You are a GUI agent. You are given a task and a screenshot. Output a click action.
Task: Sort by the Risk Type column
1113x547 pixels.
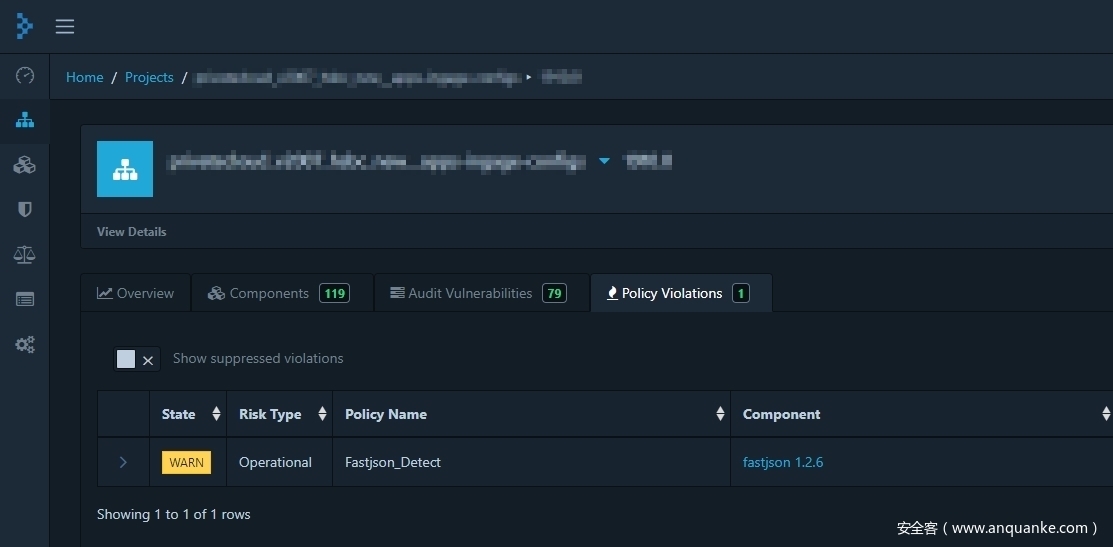pyautogui.click(x=280, y=414)
